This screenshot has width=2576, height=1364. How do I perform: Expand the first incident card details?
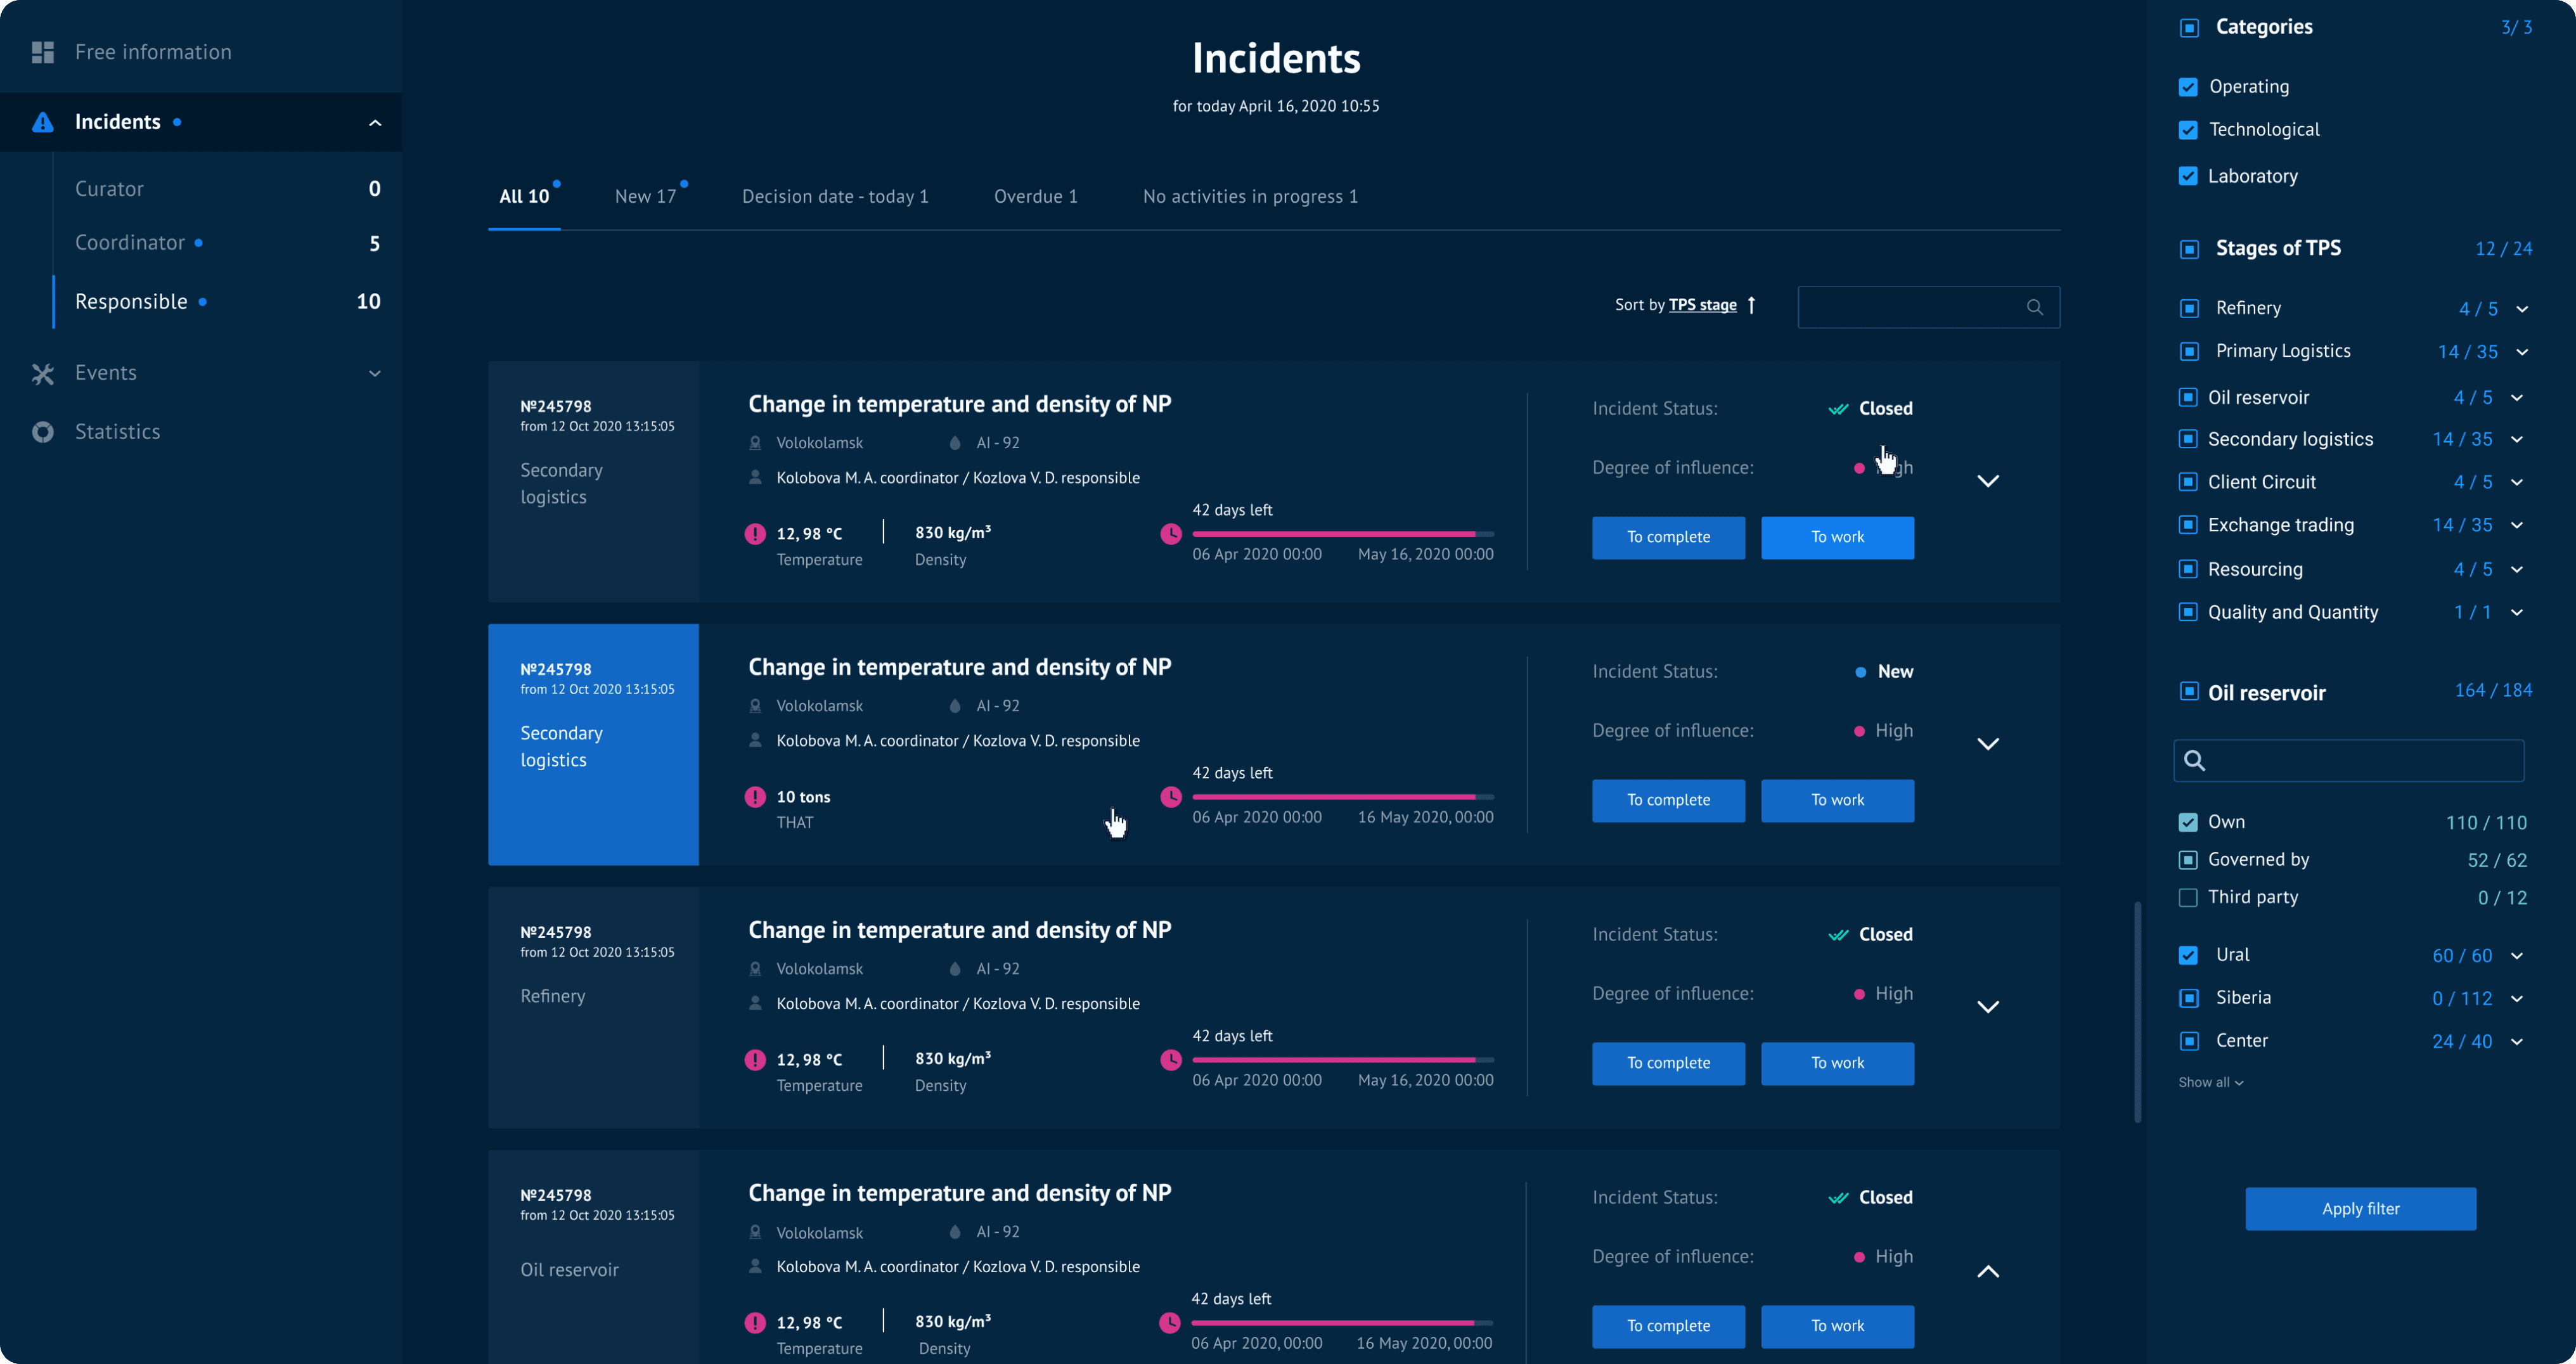[1987, 481]
